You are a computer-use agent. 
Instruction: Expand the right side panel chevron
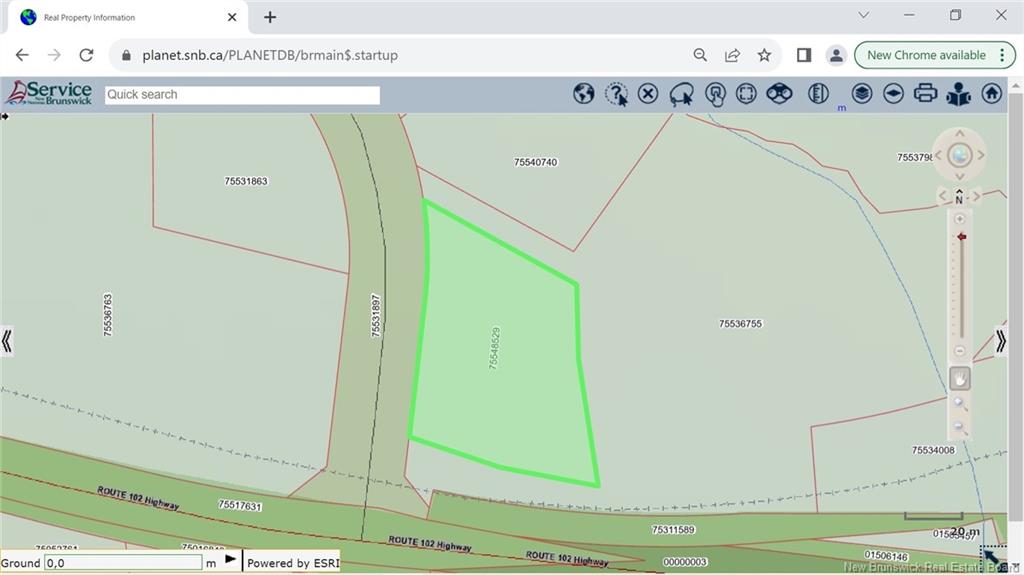point(1000,340)
